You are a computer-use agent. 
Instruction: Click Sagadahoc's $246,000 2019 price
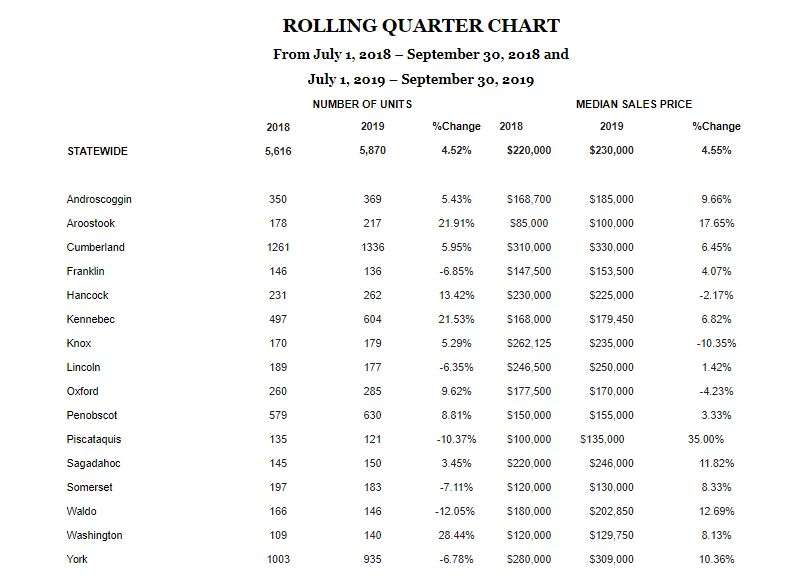point(611,463)
